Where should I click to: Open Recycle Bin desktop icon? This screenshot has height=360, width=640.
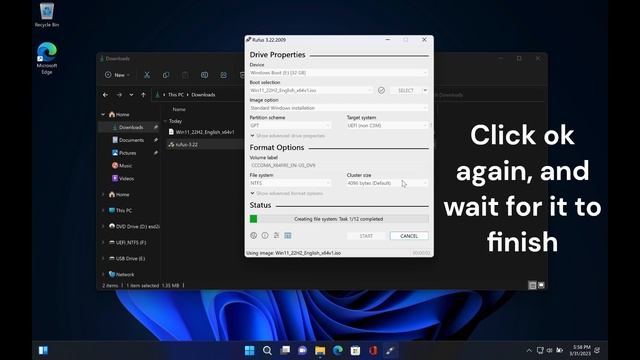[47, 16]
